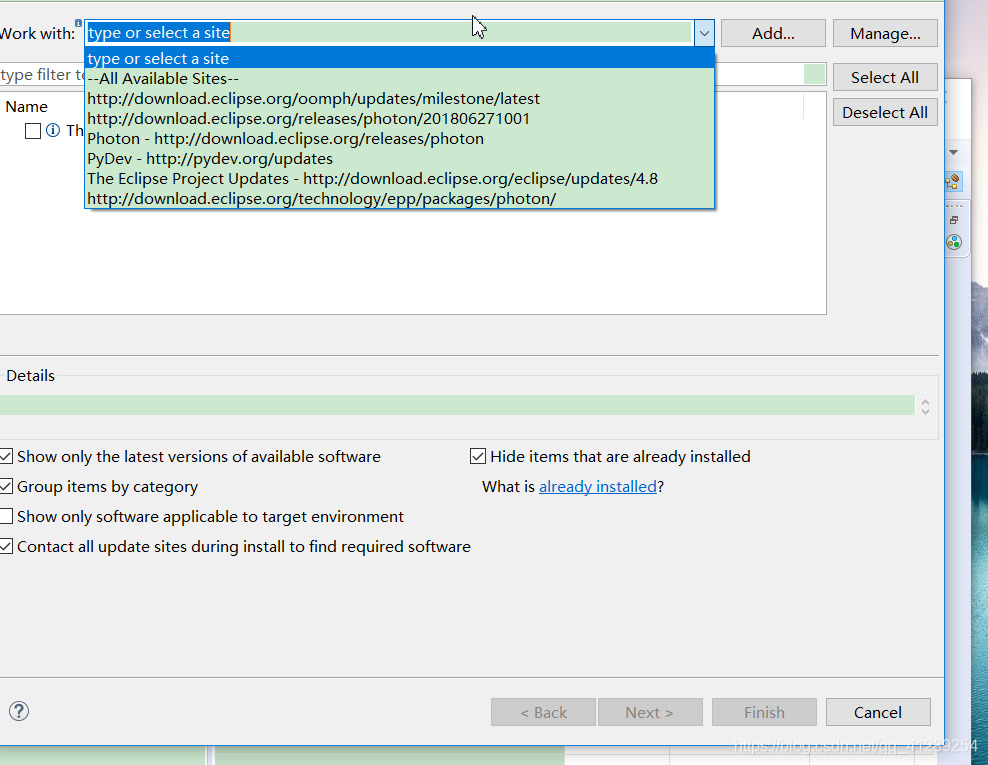Image resolution: width=988 pixels, height=765 pixels.
Task: Click the Finish button
Action: click(x=764, y=712)
